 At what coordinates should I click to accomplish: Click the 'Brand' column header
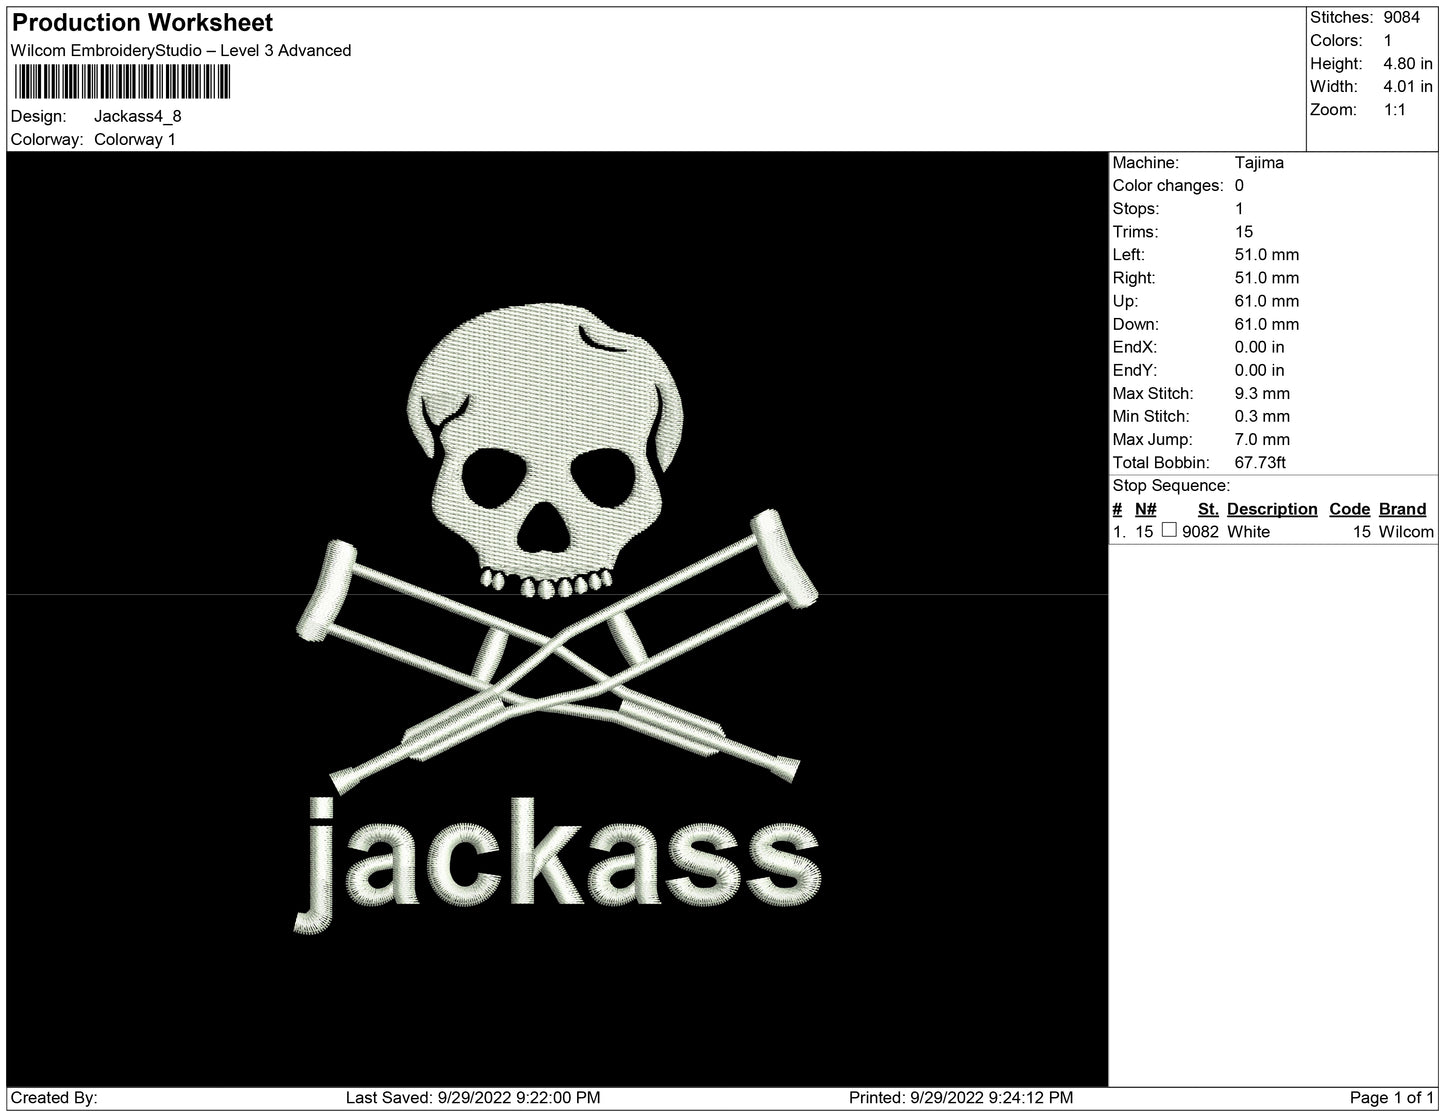pos(1402,509)
